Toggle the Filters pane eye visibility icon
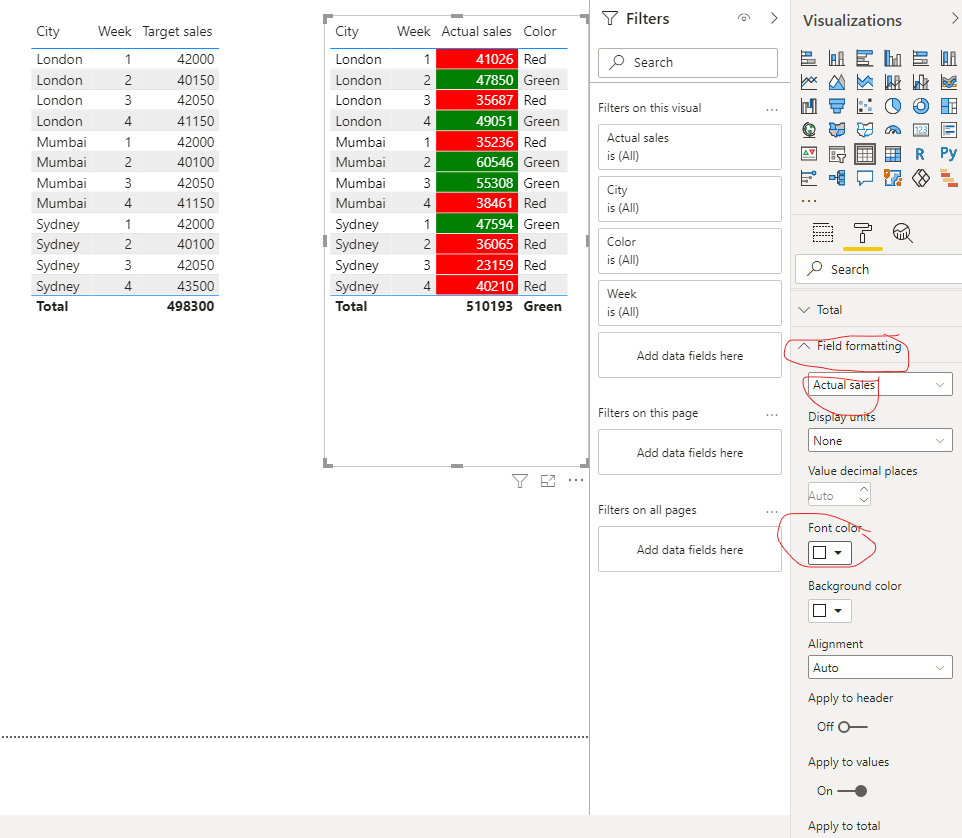The image size is (962, 838). click(744, 18)
